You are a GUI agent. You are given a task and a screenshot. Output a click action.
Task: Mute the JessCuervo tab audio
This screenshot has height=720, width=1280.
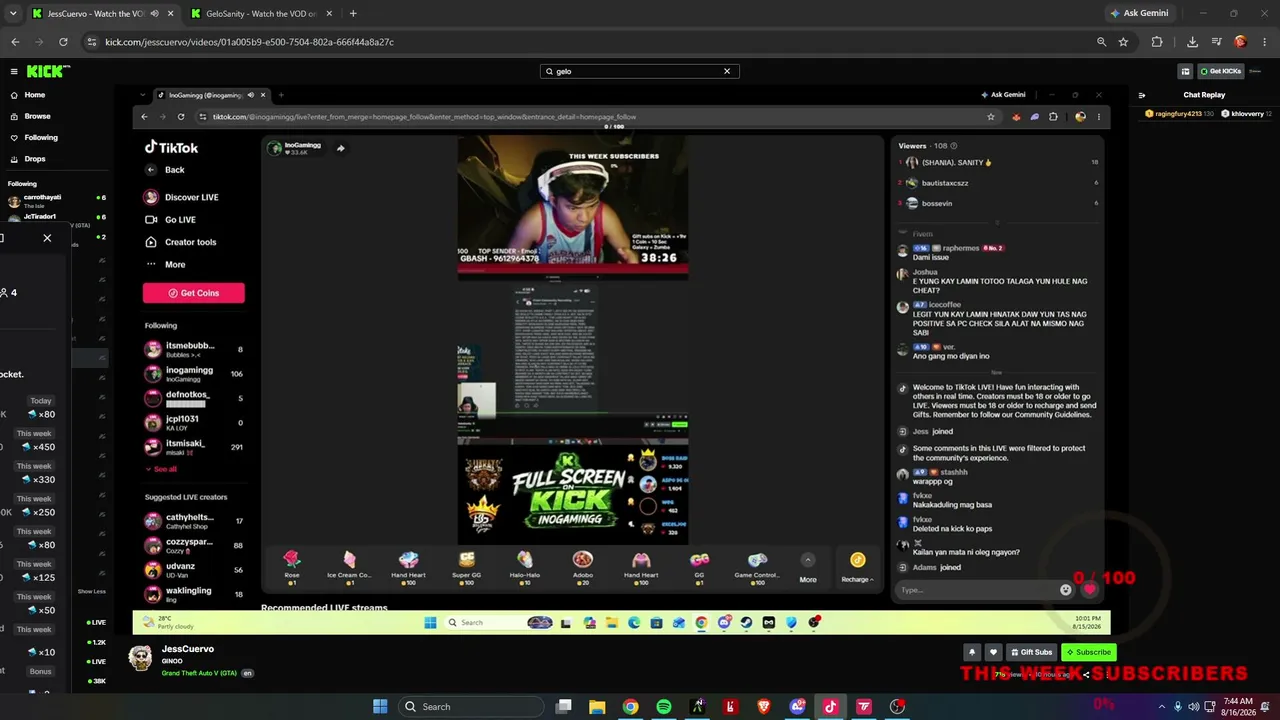coord(154,14)
